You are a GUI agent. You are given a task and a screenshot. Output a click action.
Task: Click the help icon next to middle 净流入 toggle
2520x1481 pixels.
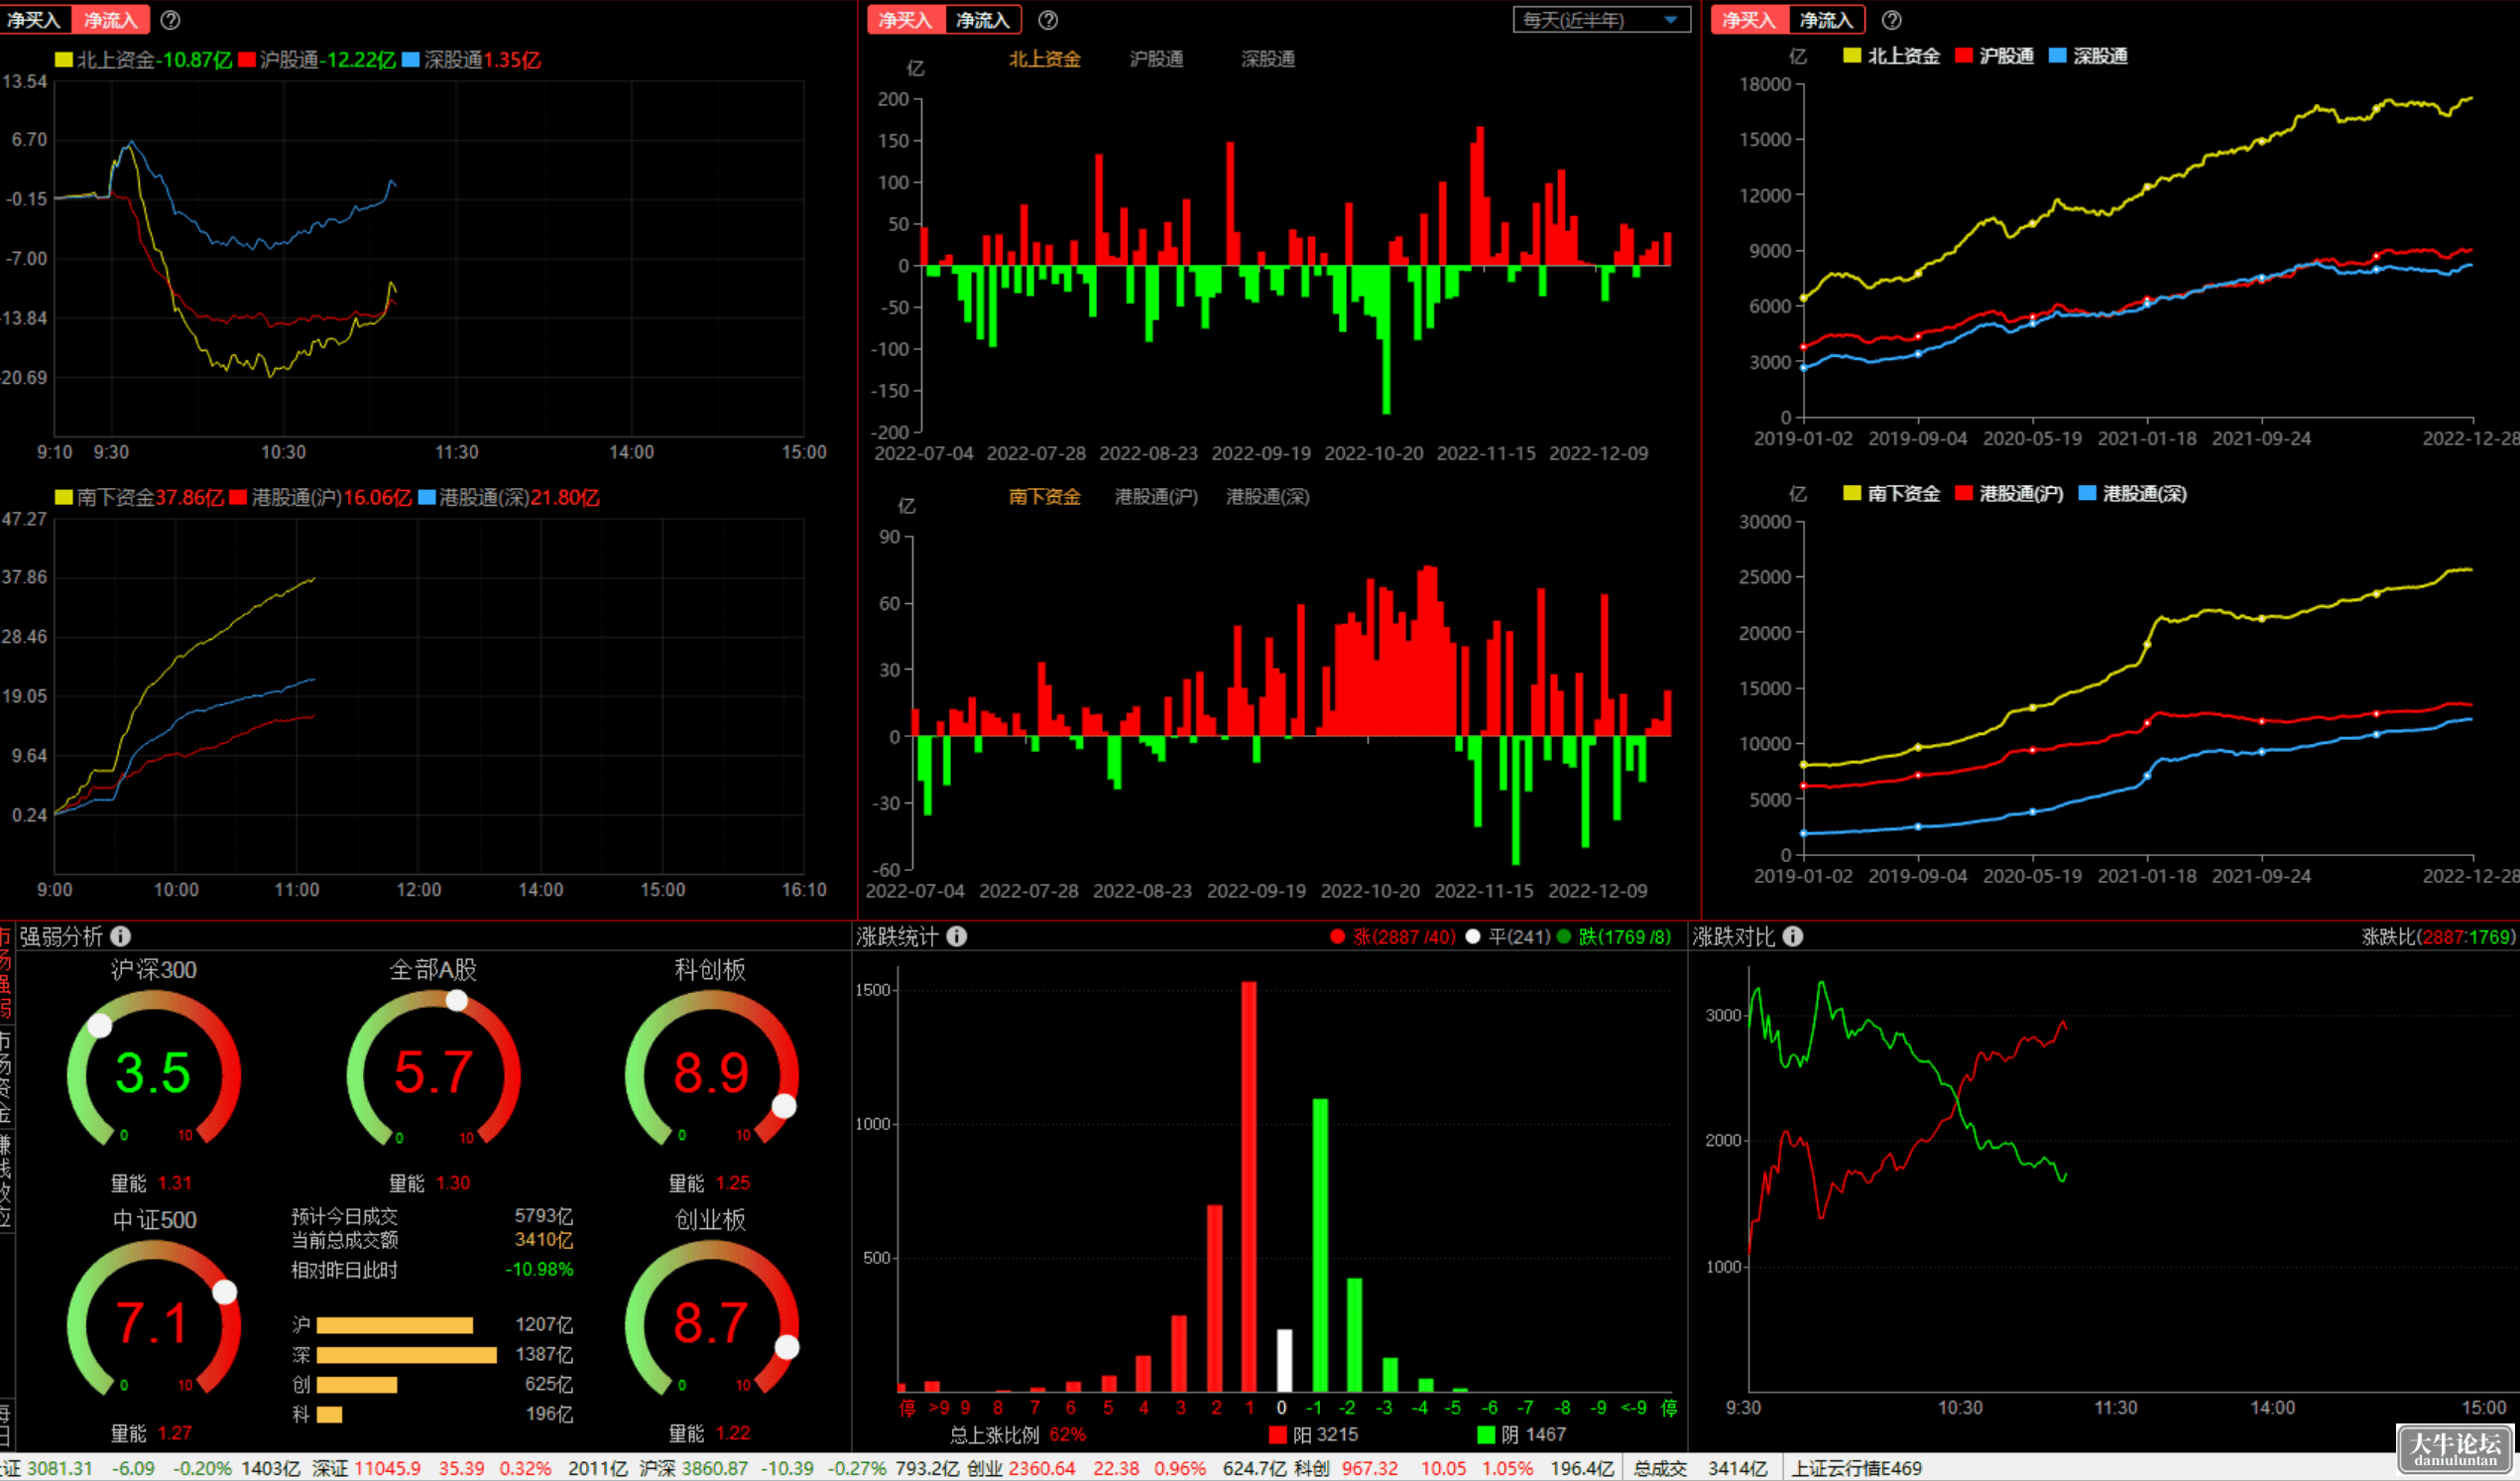pyautogui.click(x=1048, y=20)
